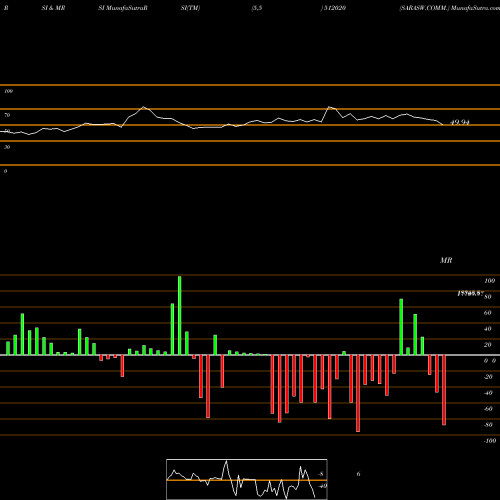Viewport: 500px width, 500px height.
Task: Click the MR axis label -20
Action: tap(488, 377)
